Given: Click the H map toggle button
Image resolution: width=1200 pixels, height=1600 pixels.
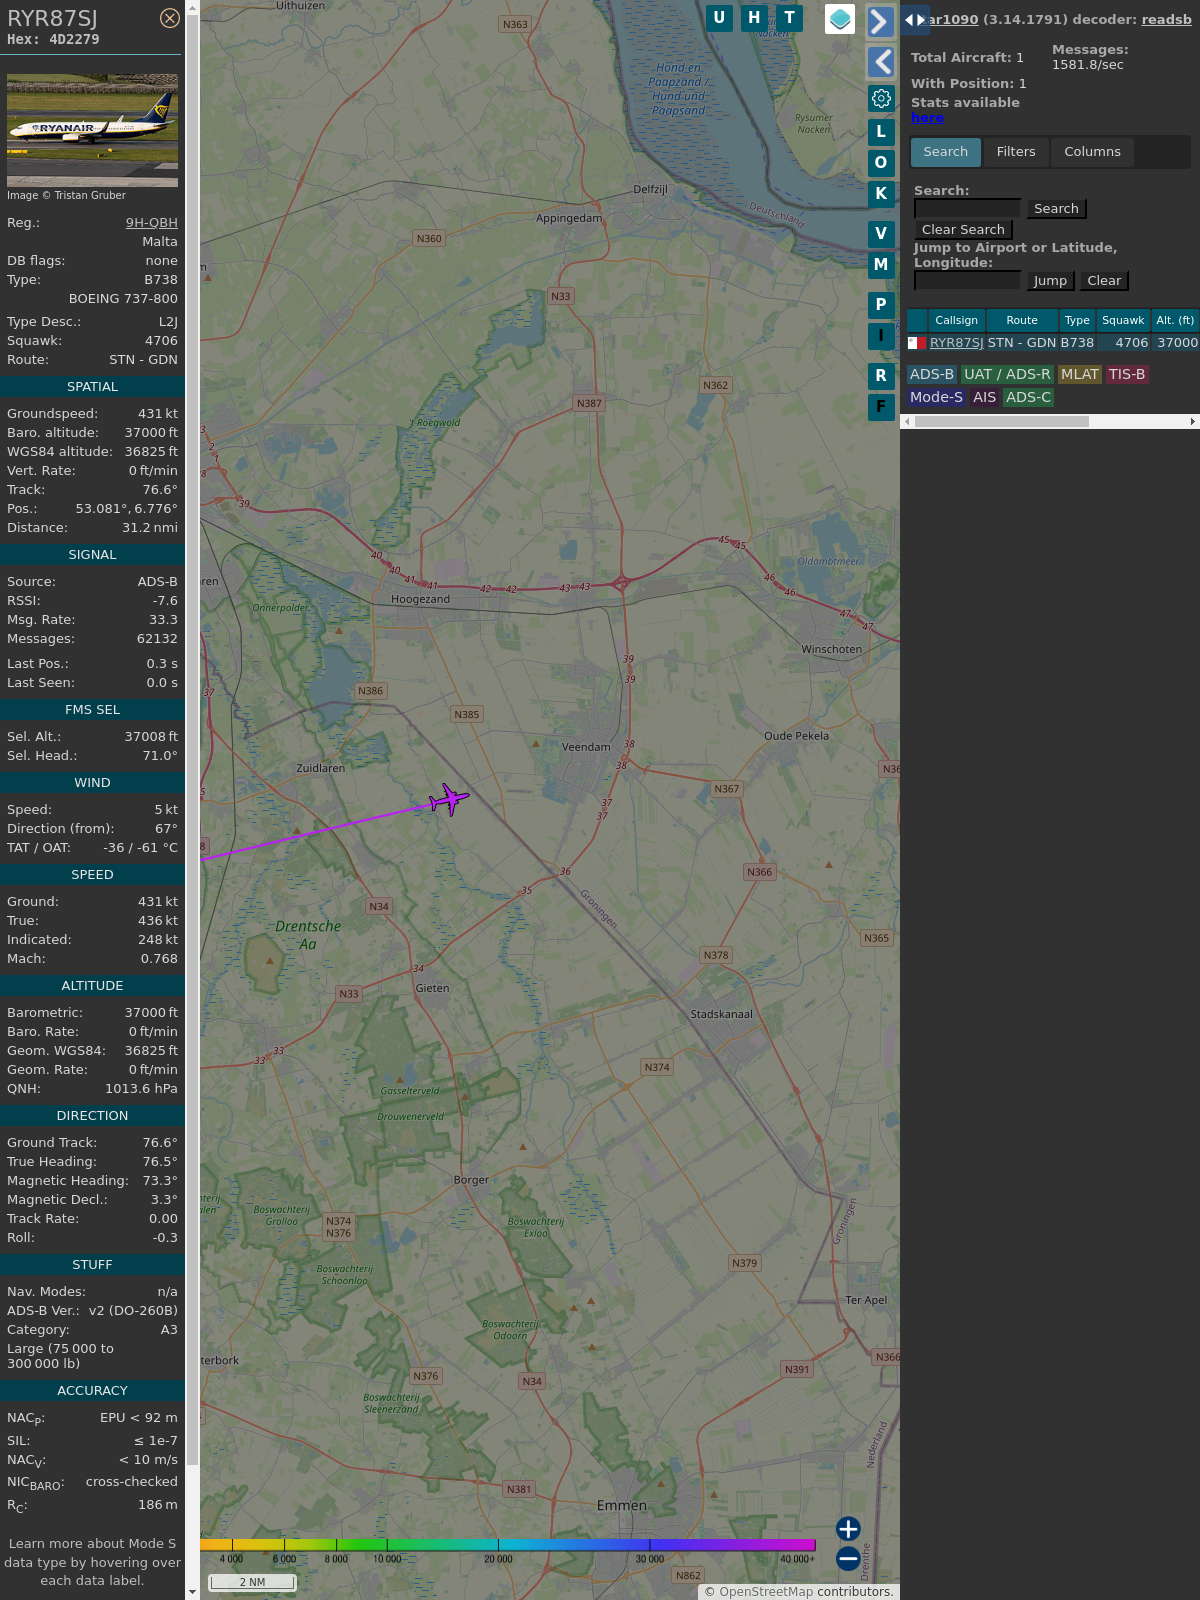Looking at the screenshot, I should click(754, 18).
